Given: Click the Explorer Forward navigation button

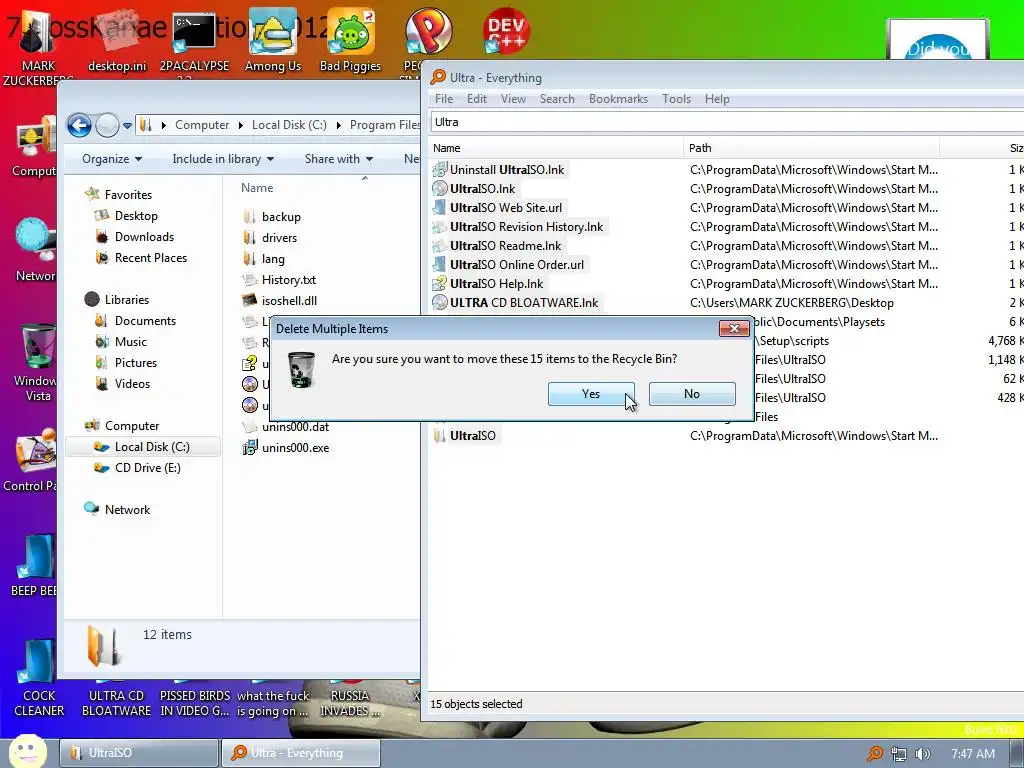Looking at the screenshot, I should click(x=106, y=125).
